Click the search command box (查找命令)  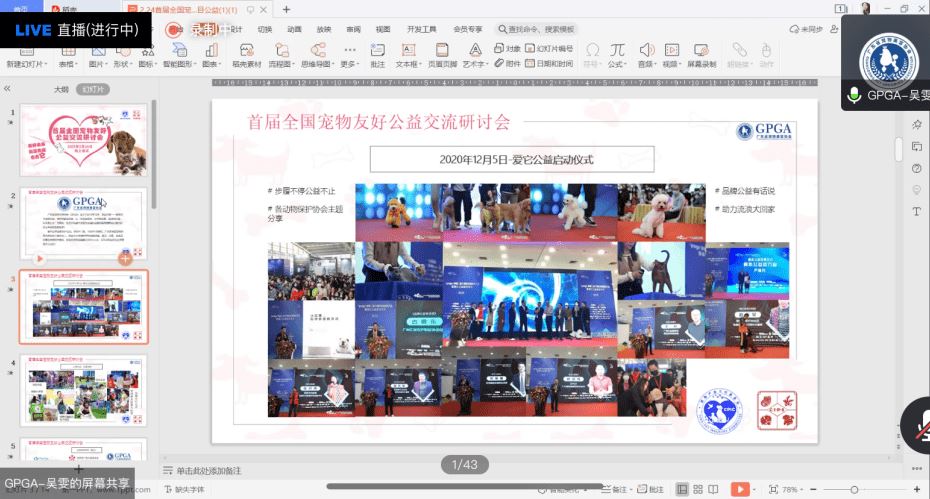coord(537,29)
